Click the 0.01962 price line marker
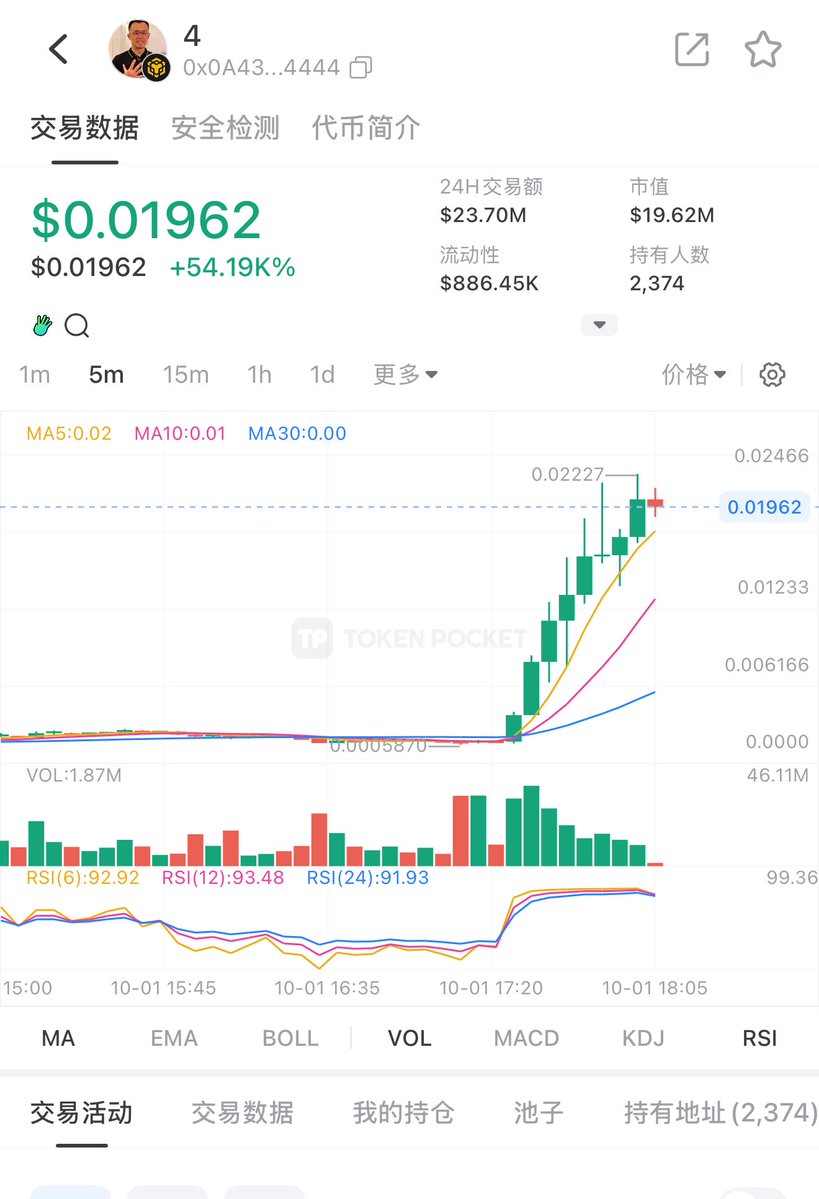The height and width of the screenshot is (1199, 819). click(764, 507)
